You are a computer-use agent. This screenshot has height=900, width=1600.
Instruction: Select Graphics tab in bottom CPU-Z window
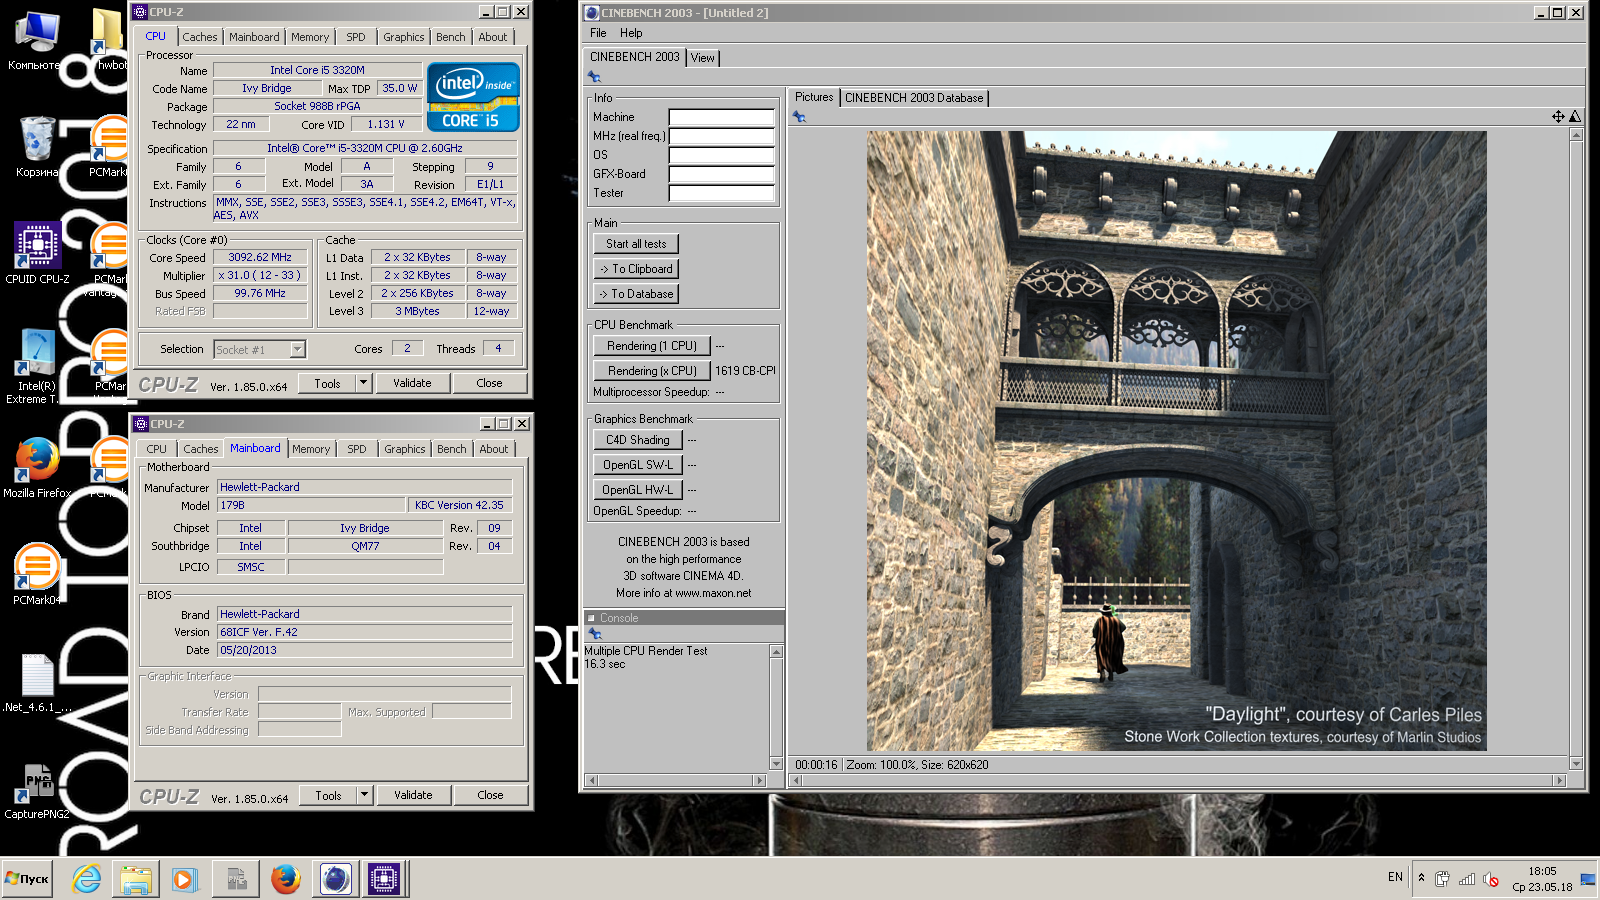pos(405,449)
